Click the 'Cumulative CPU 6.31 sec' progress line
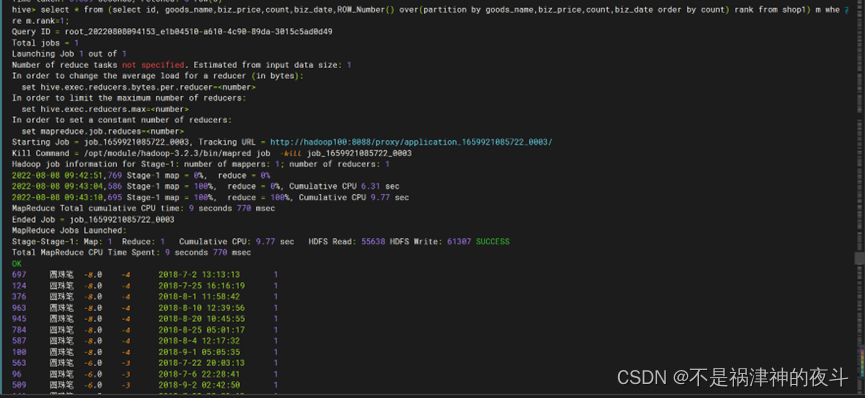Viewport: 865px width, 398px height. pyautogui.click(x=206, y=187)
